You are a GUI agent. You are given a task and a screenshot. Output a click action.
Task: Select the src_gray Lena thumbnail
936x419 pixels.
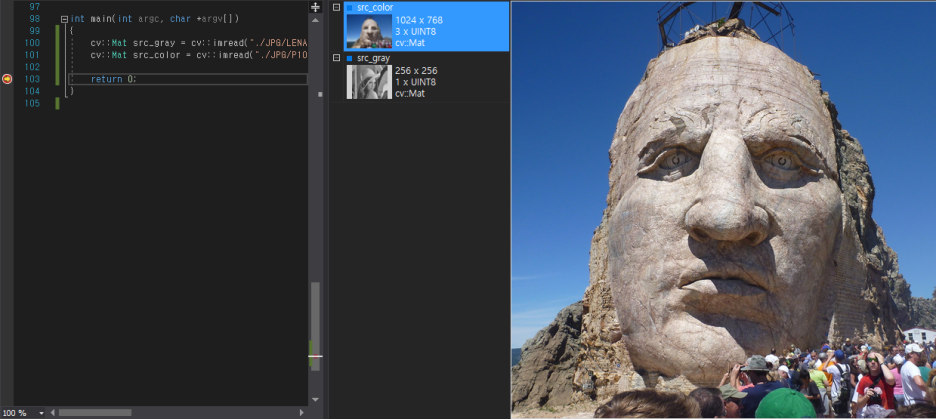(x=369, y=82)
